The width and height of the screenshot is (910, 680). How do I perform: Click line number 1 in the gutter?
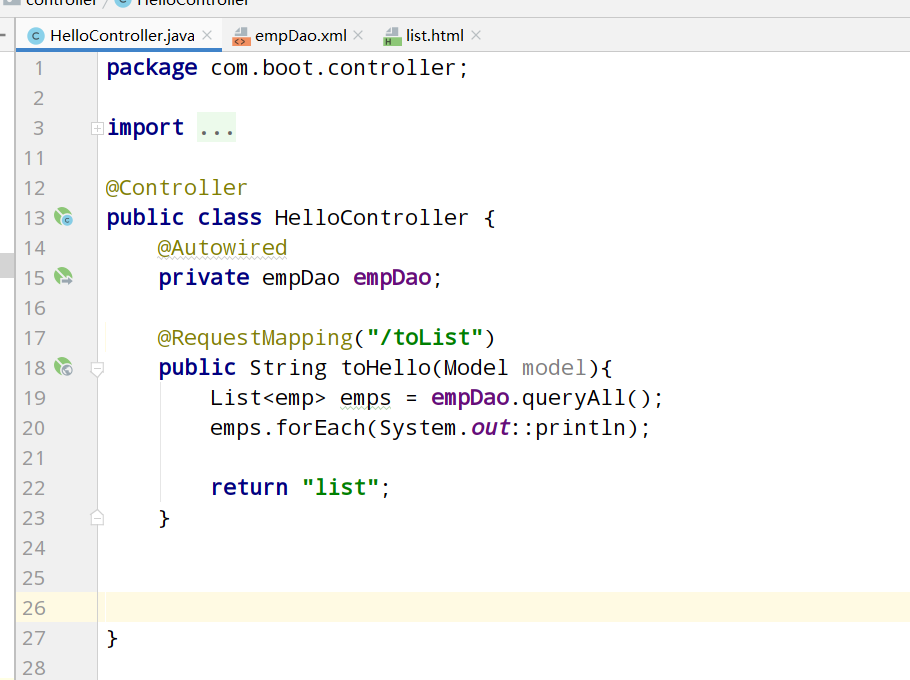[x=39, y=68]
